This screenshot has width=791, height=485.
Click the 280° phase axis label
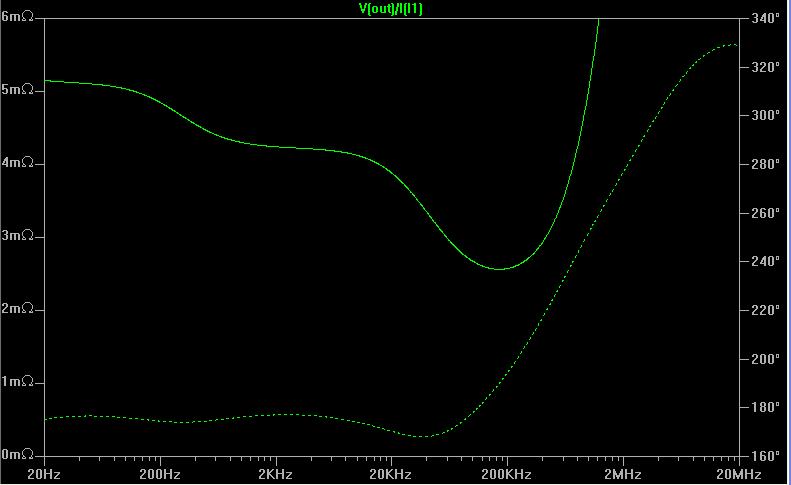pyautogui.click(x=766, y=165)
